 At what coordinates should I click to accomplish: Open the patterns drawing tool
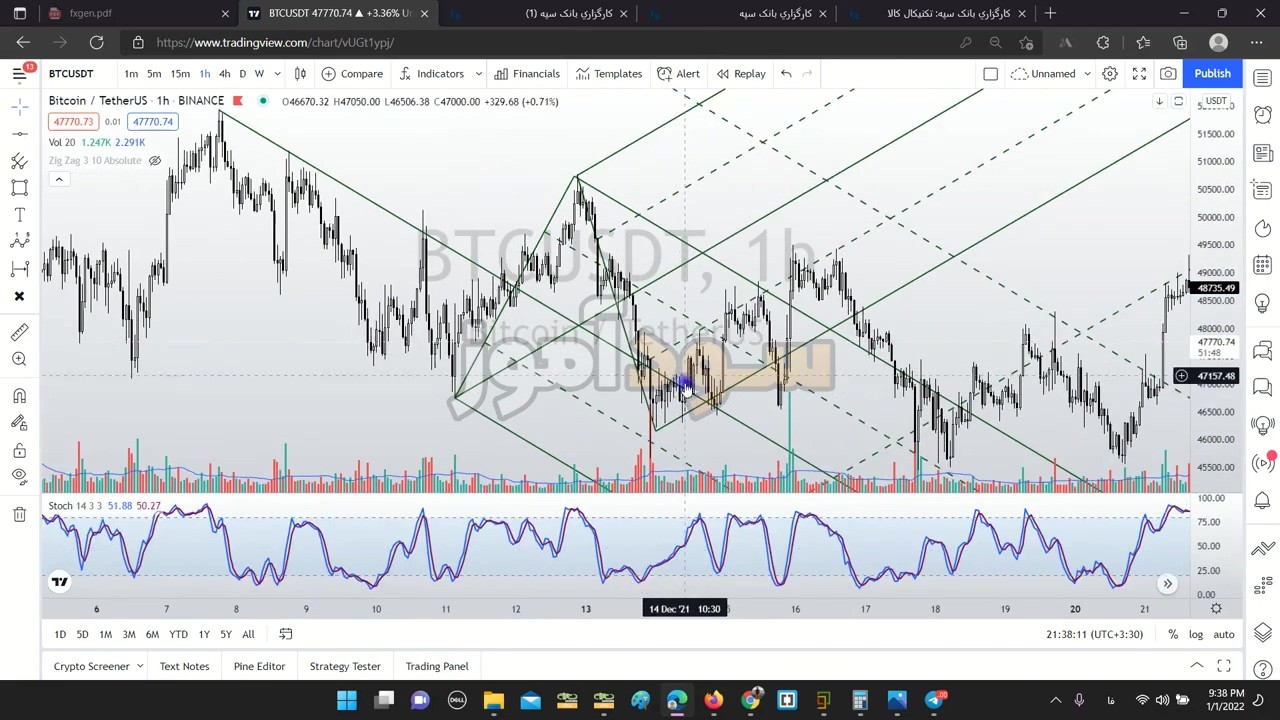pos(19,241)
